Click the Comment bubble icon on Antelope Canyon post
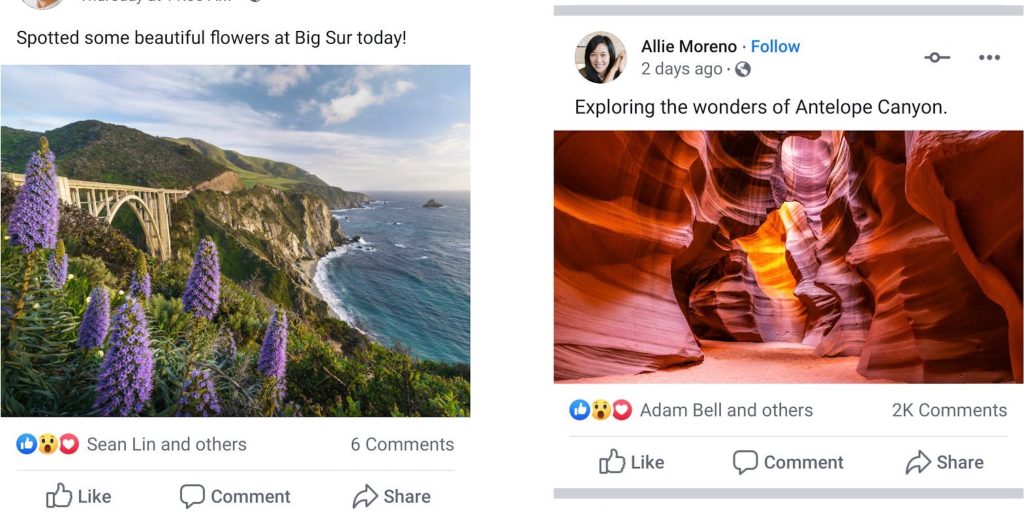 (x=745, y=462)
